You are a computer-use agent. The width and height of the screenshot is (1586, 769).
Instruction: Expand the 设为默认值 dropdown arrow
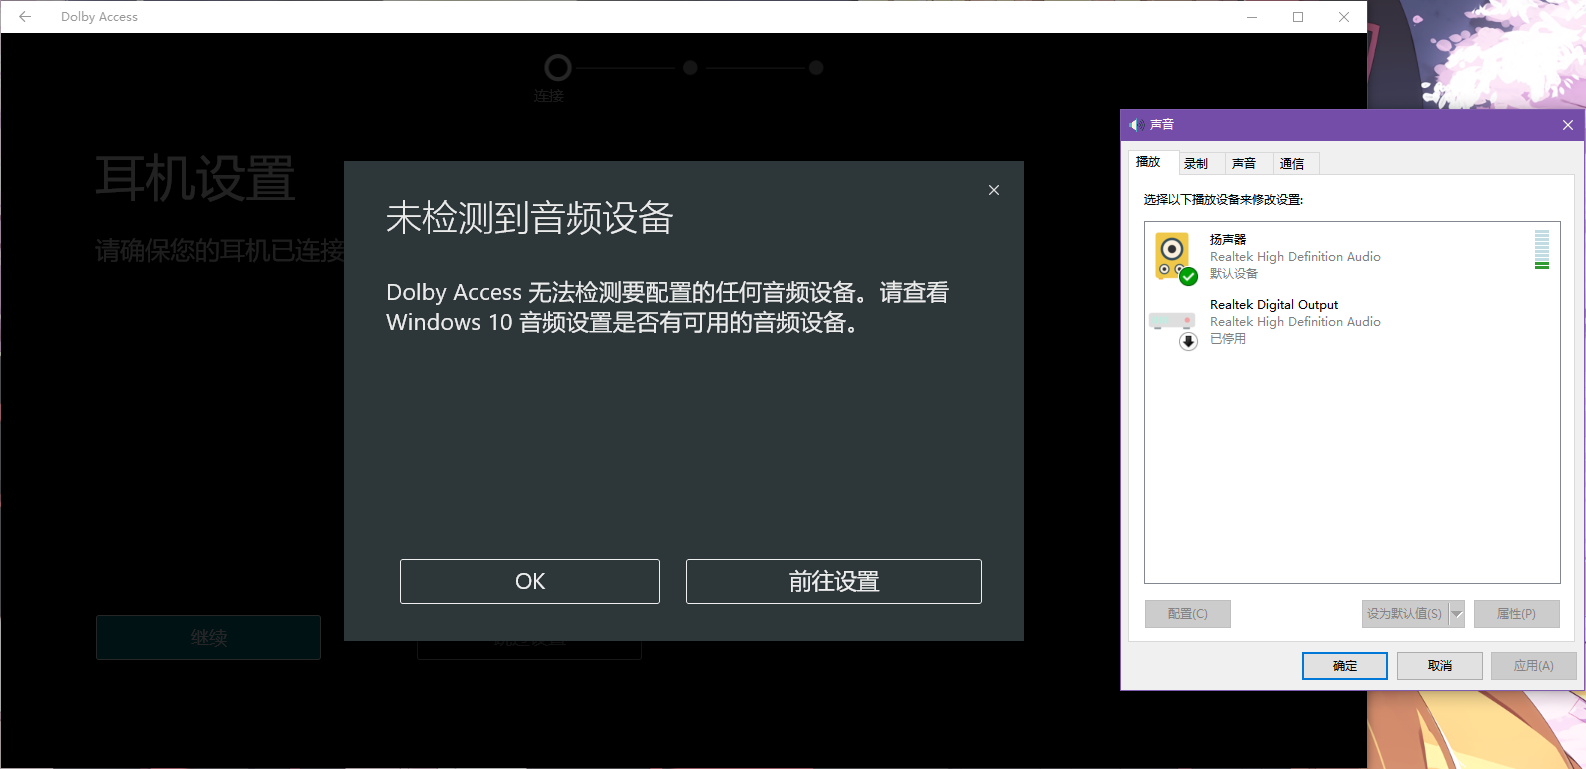tap(1457, 614)
